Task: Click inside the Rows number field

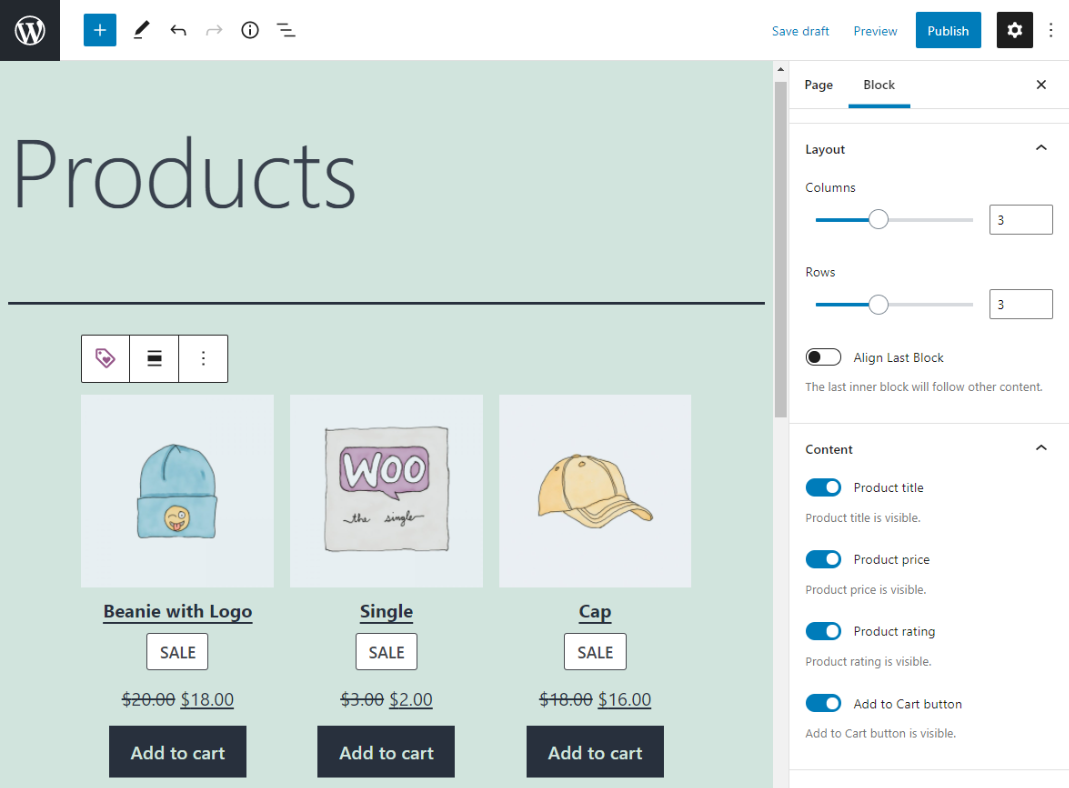Action: pyautogui.click(x=1020, y=304)
